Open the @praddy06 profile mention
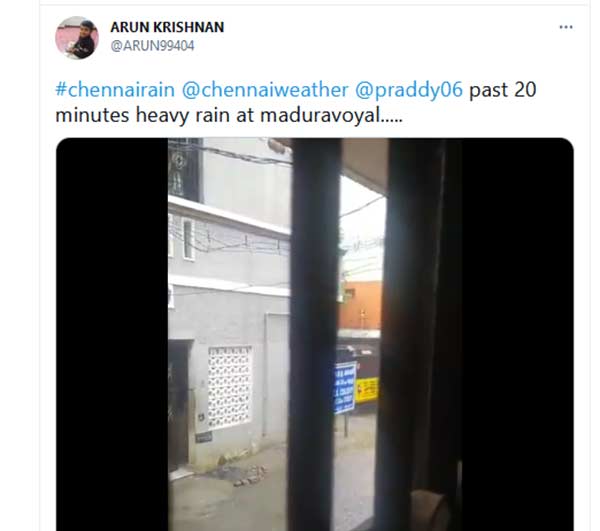600x531 pixels. click(x=409, y=90)
